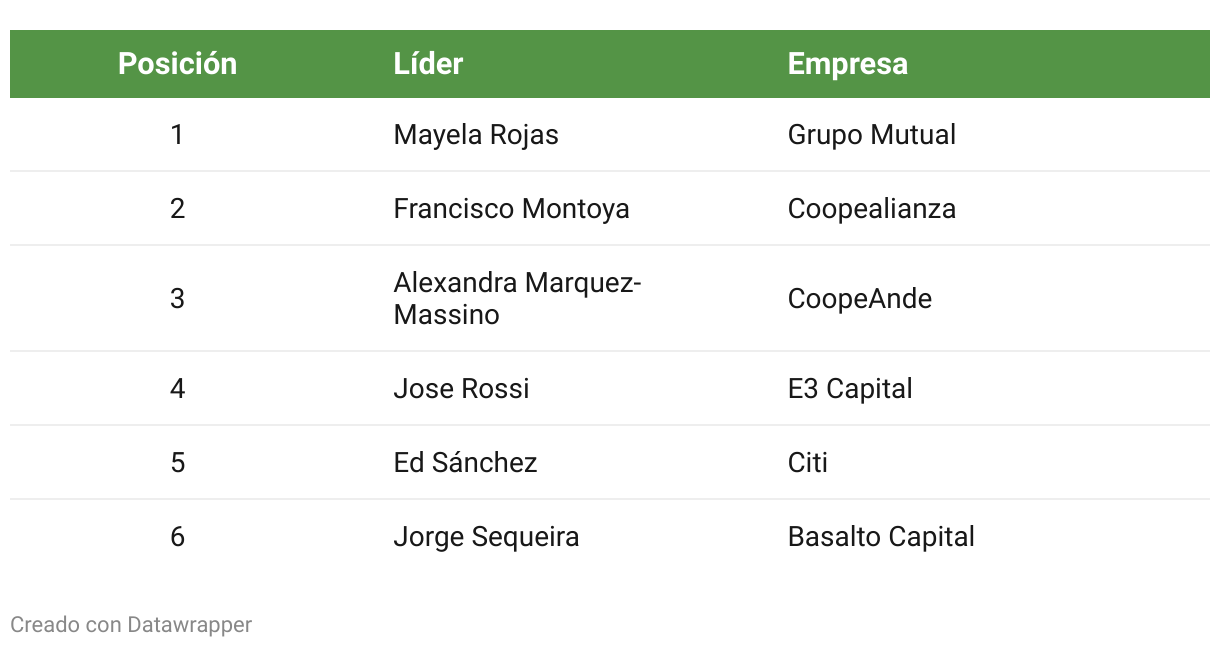Image resolution: width=1220 pixels, height=648 pixels.
Task: Click Alexandra Marquez-Massino in the table
Action: click(517, 299)
